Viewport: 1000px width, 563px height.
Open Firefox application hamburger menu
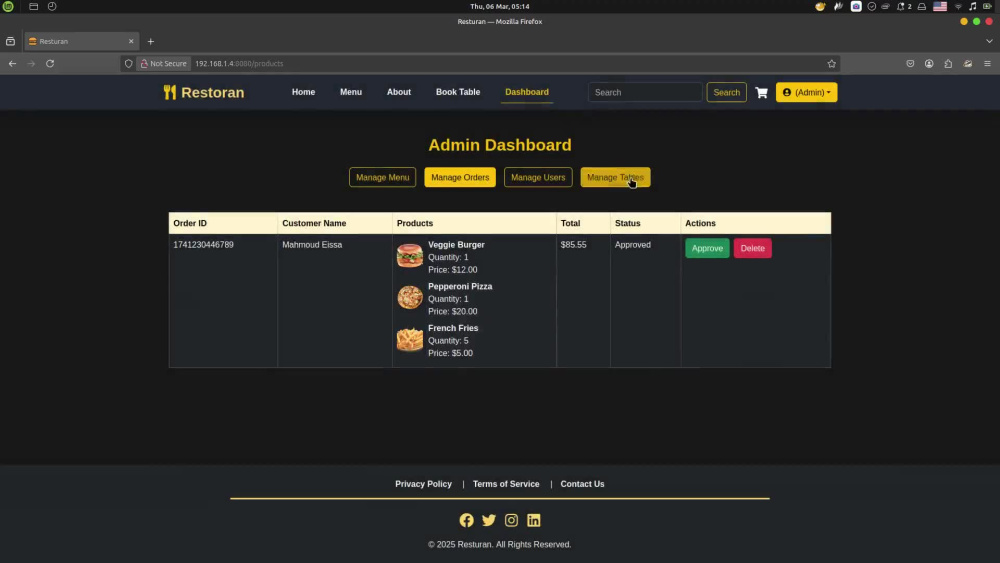987,63
